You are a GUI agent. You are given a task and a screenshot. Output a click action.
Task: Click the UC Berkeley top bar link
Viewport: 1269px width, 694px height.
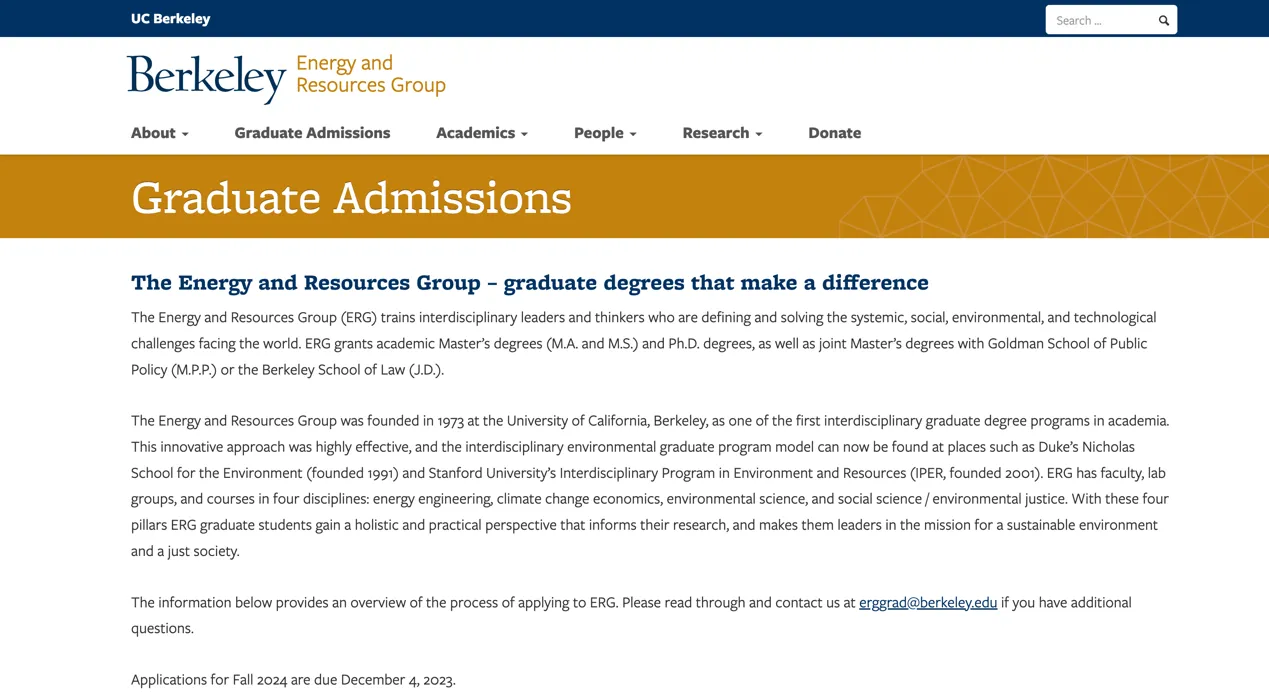coord(171,19)
